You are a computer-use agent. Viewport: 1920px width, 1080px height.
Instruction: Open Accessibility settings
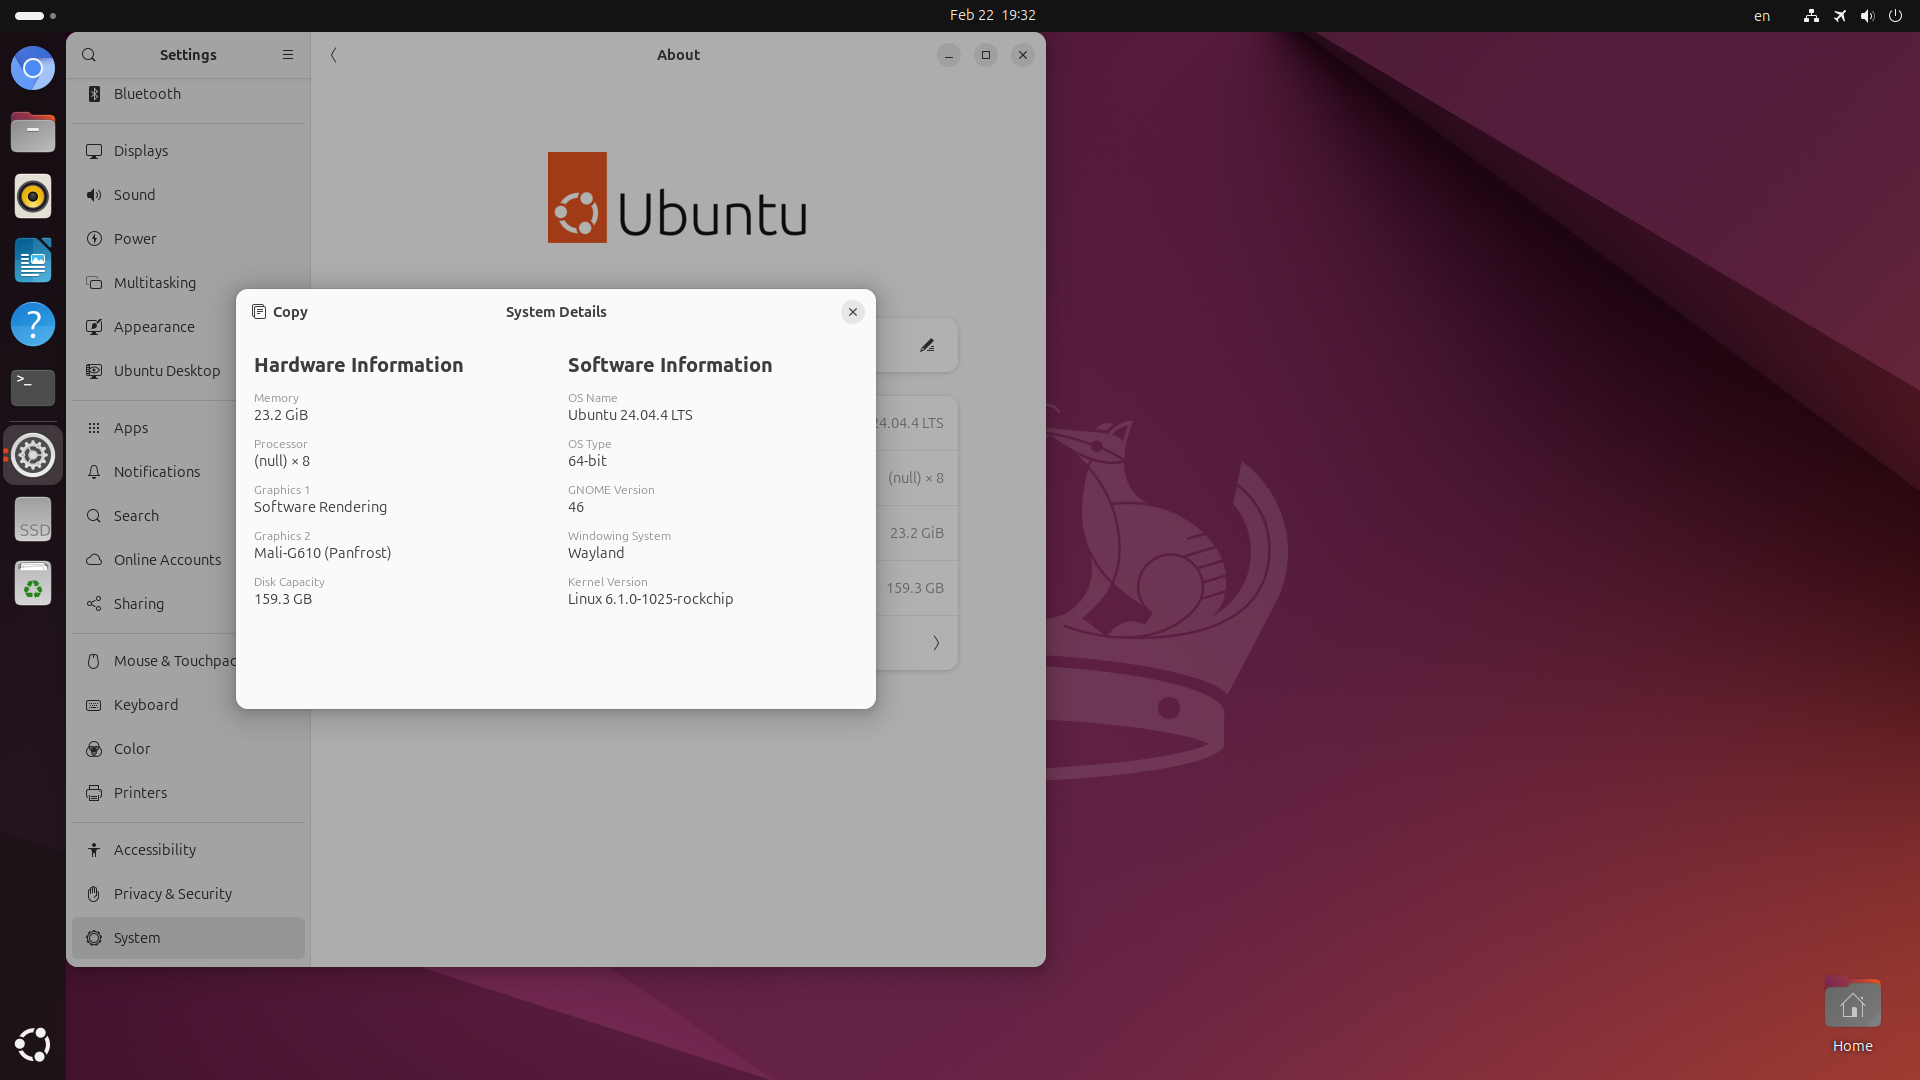(155, 850)
